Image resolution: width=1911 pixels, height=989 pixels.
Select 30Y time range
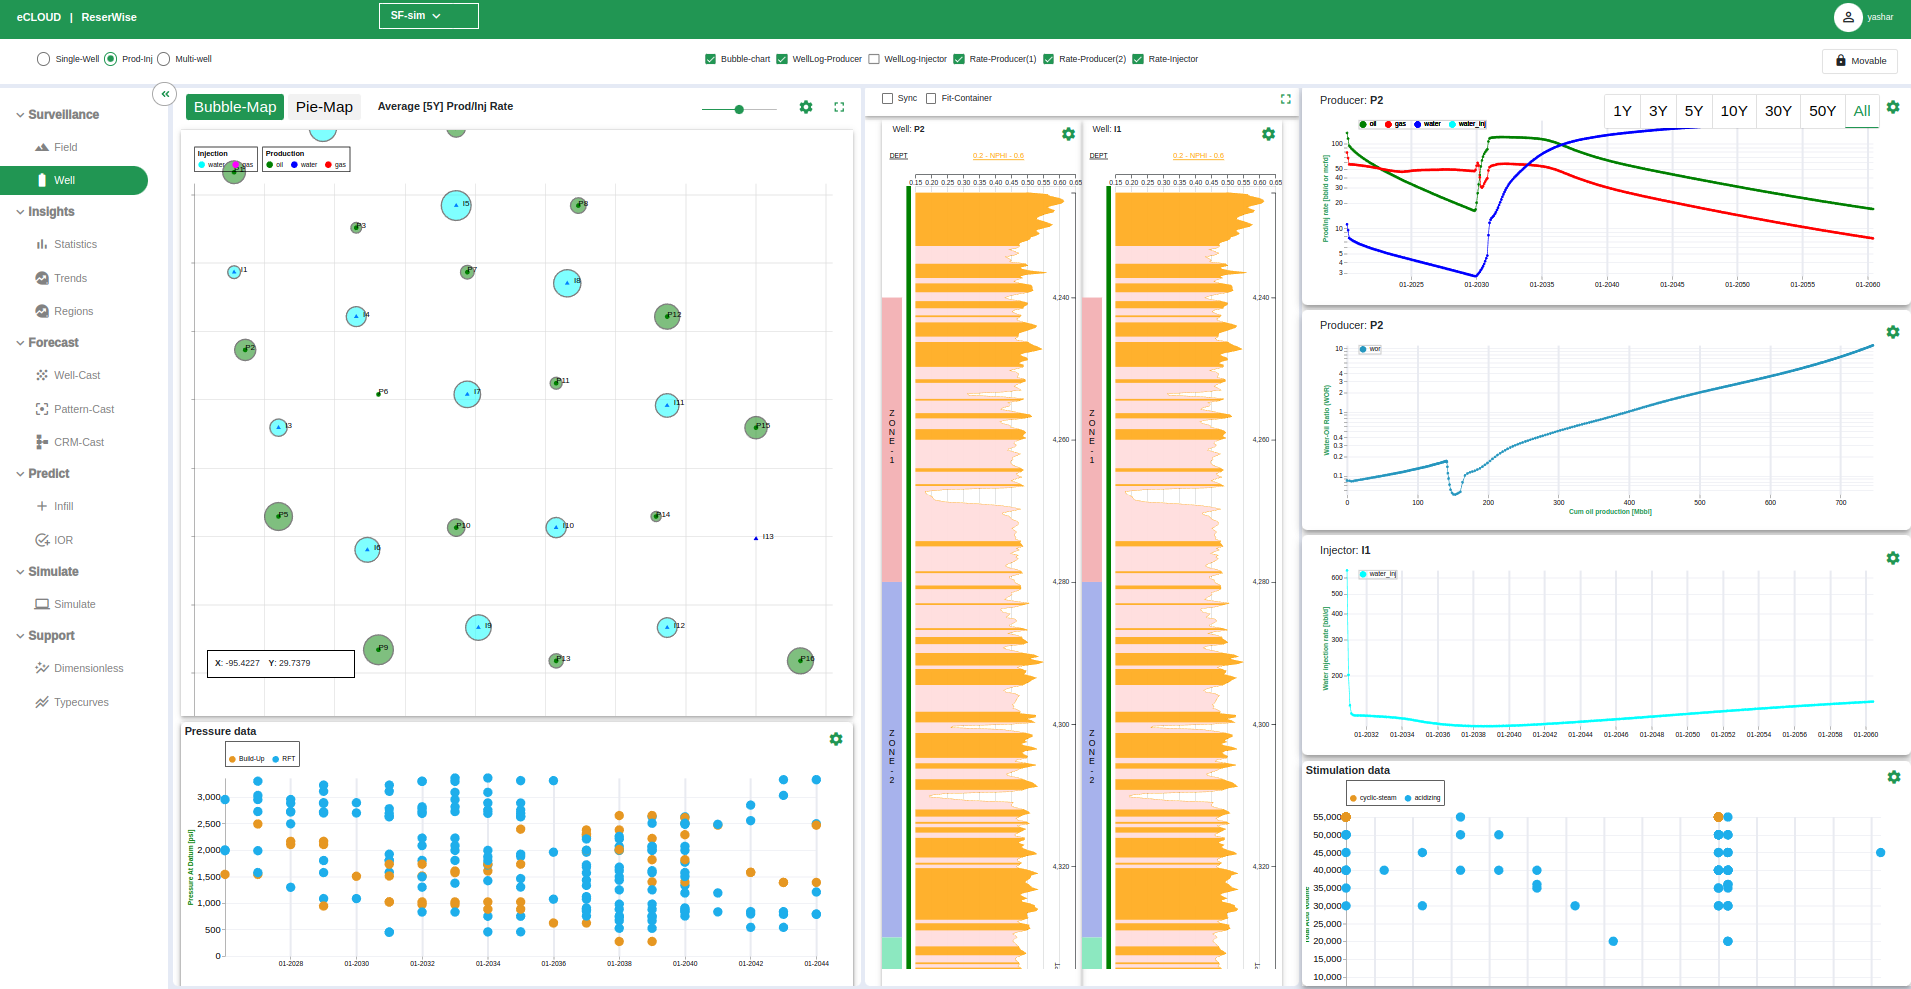pos(1778,111)
